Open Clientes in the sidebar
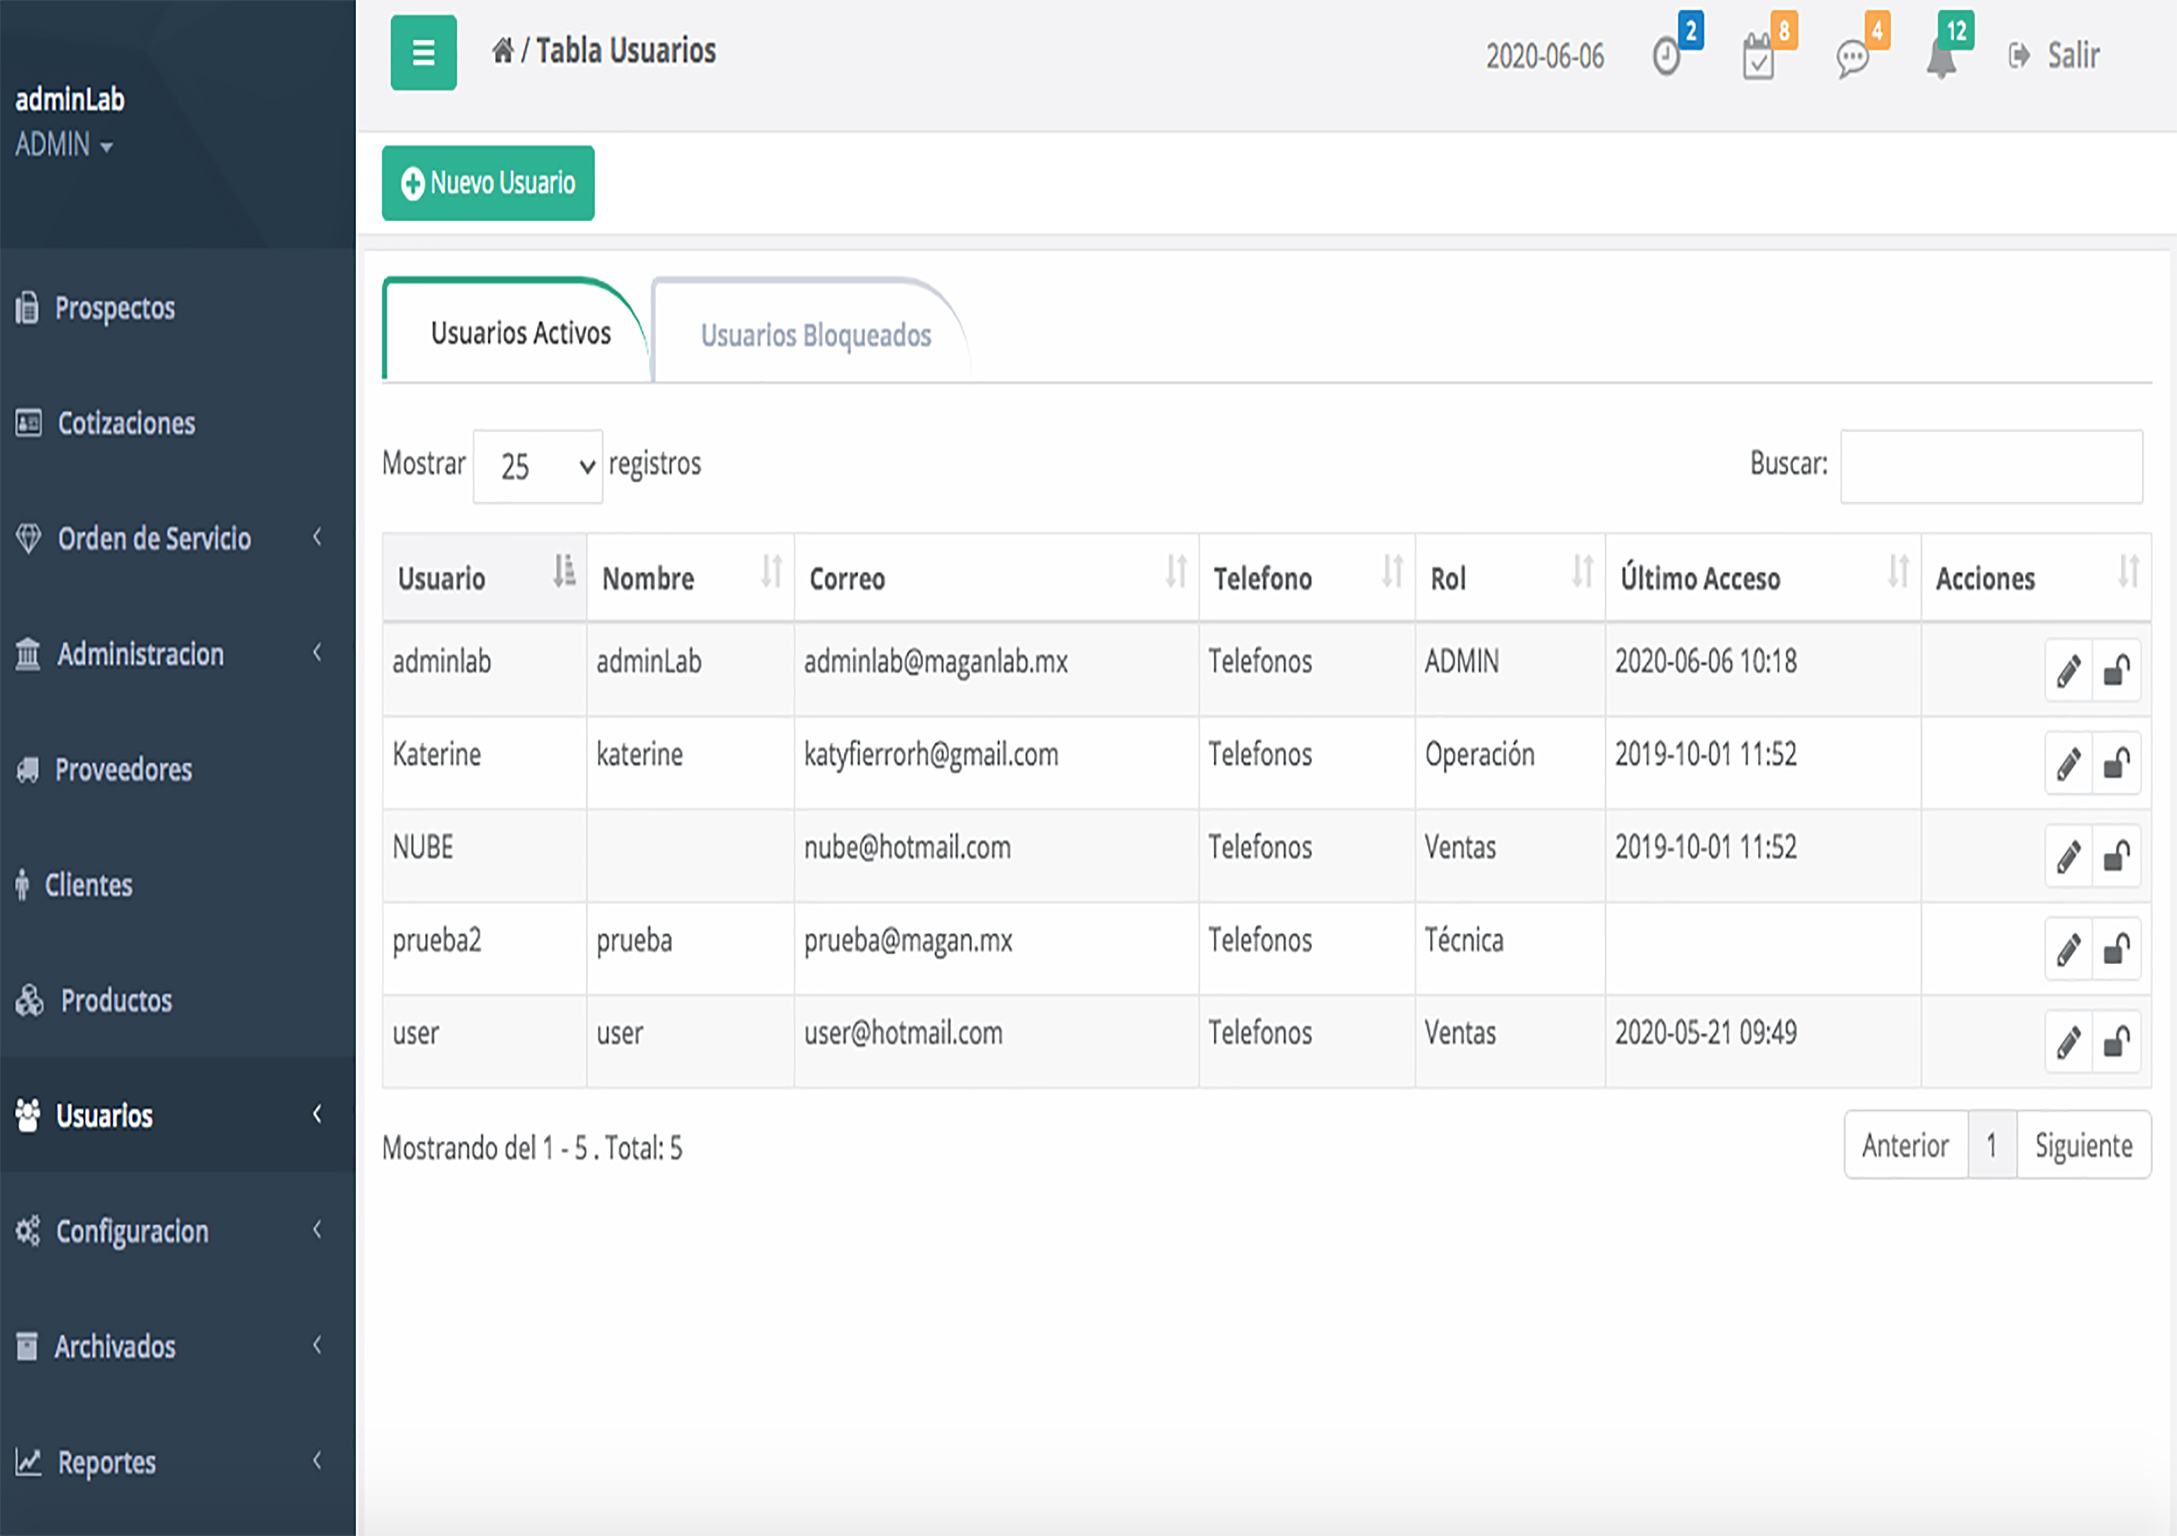The image size is (2177, 1536). point(178,885)
